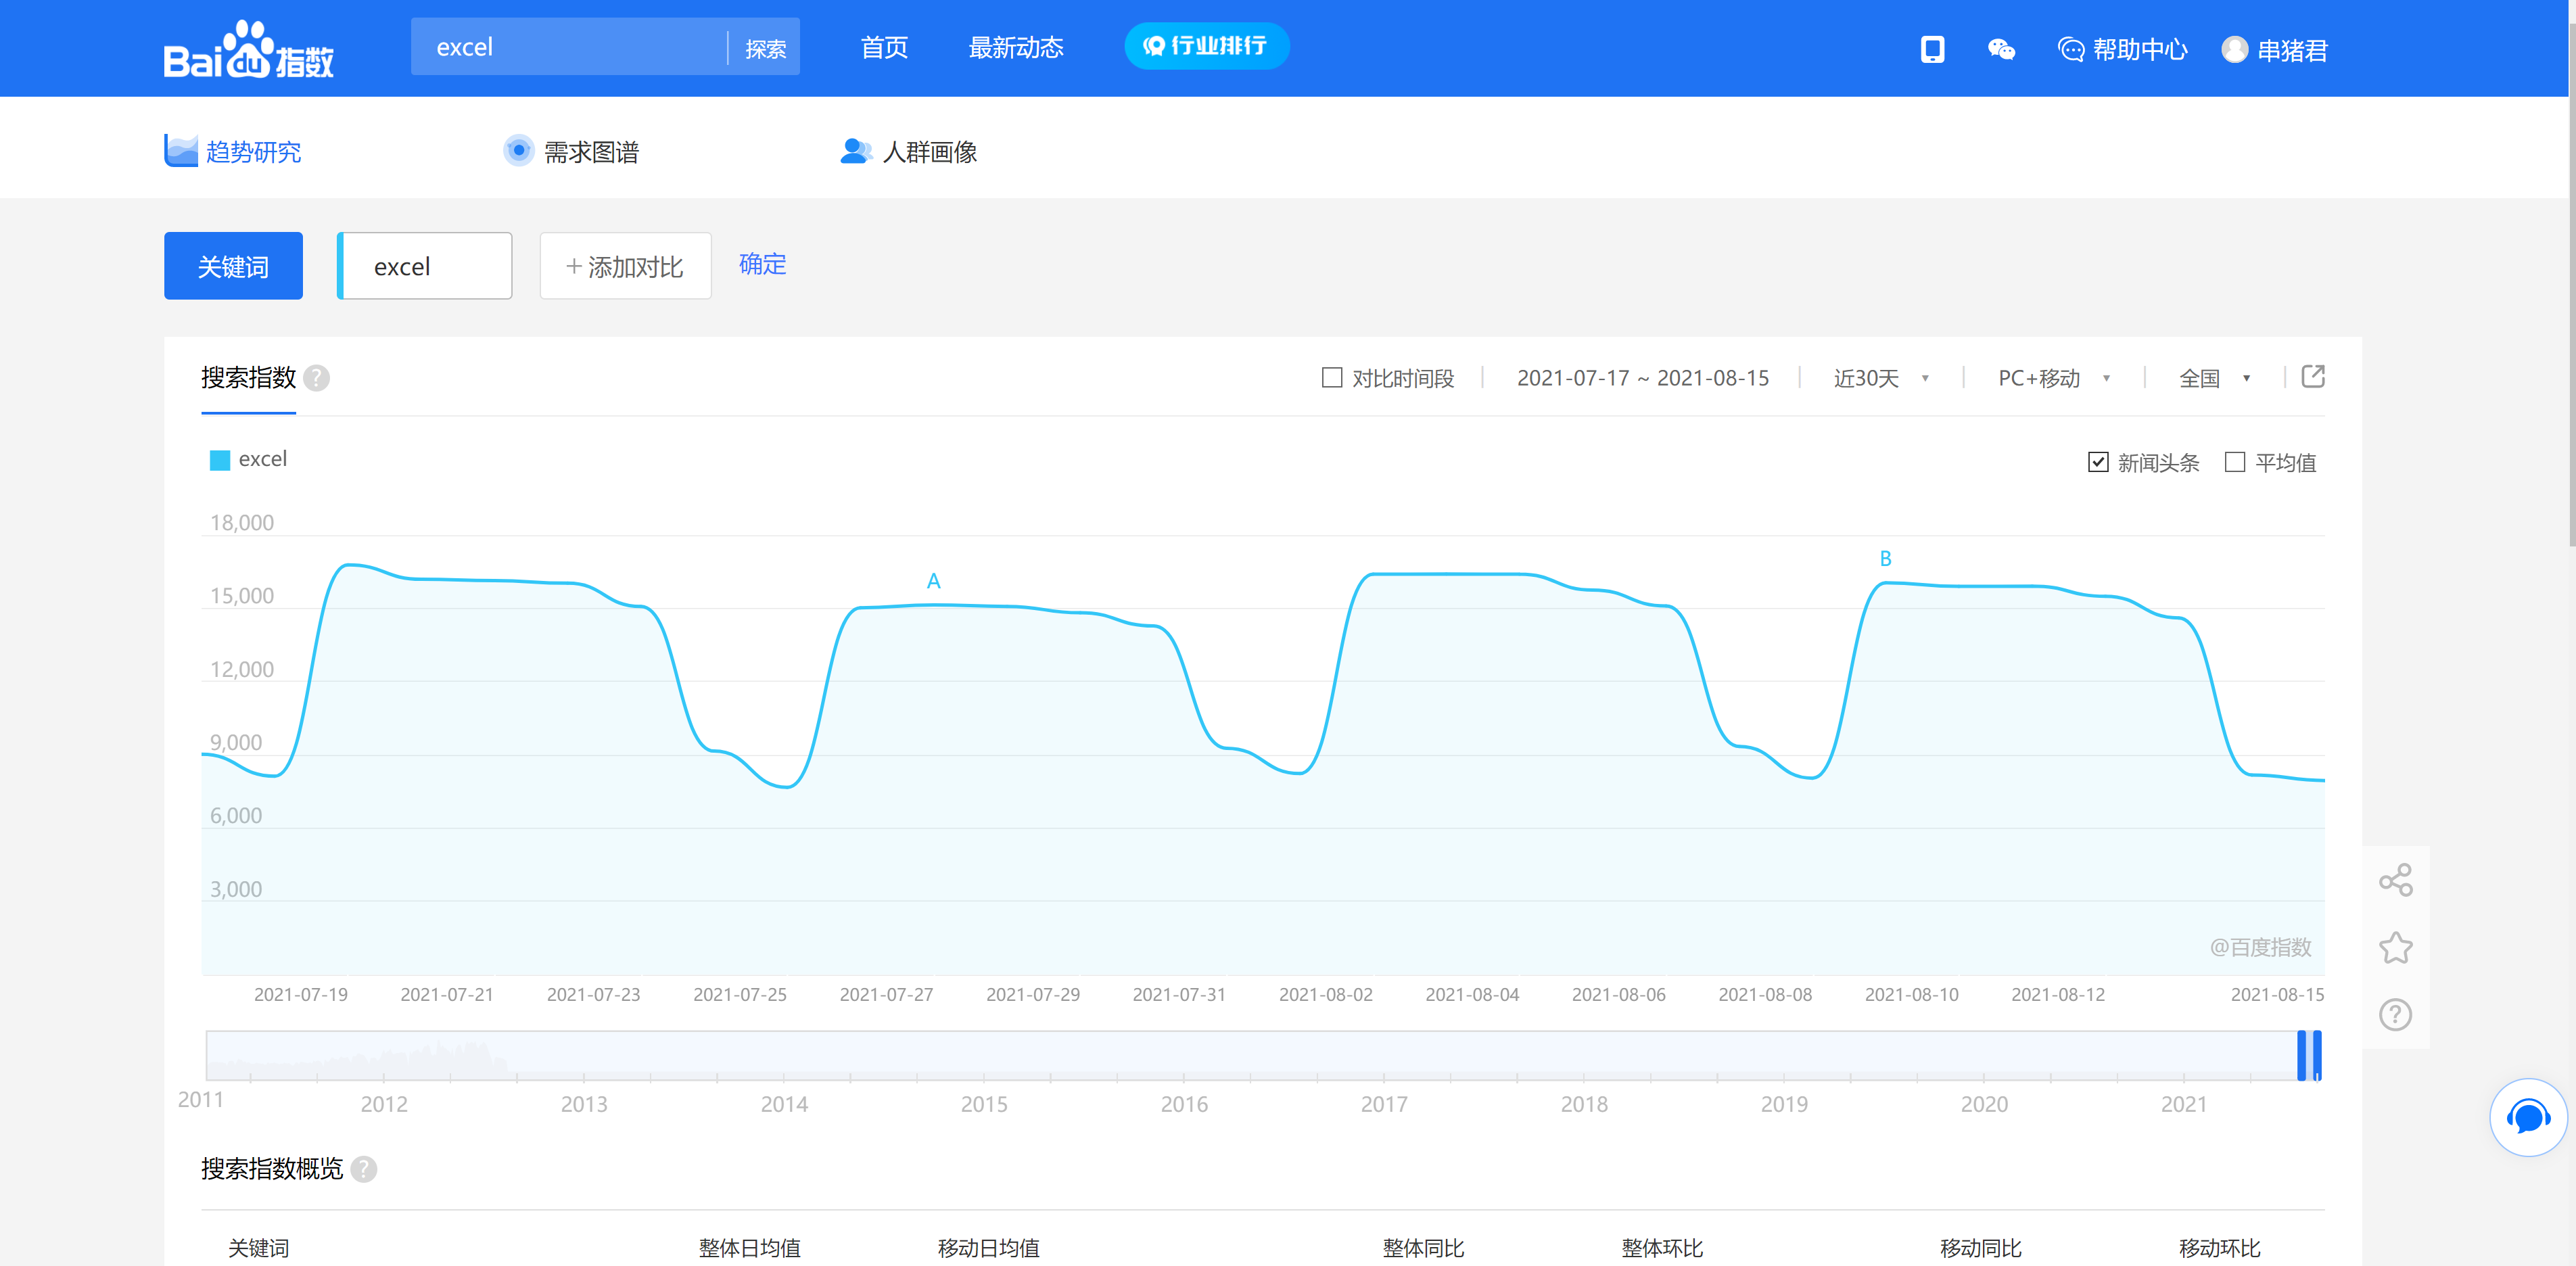Screen dimensions: 2576x1266
Task: Switch to the 需求图谱 tab
Action: (x=571, y=151)
